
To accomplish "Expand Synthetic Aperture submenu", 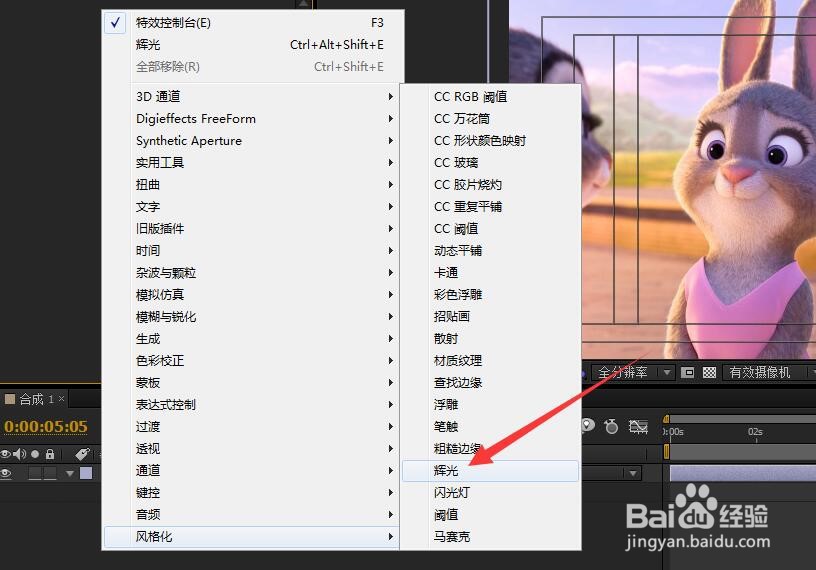I will click(x=252, y=141).
